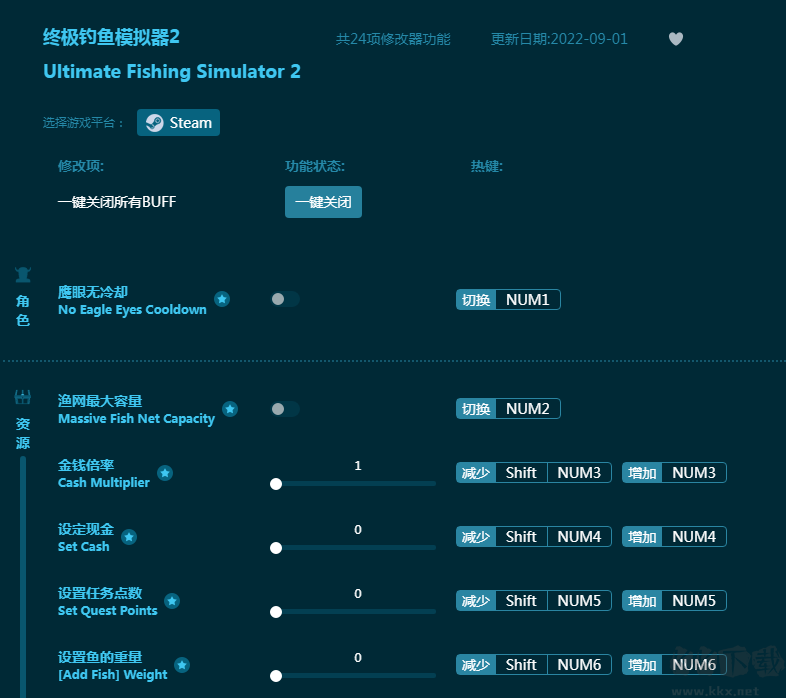Enable No Eagle Eyes Cooldown toggle

(x=284, y=299)
